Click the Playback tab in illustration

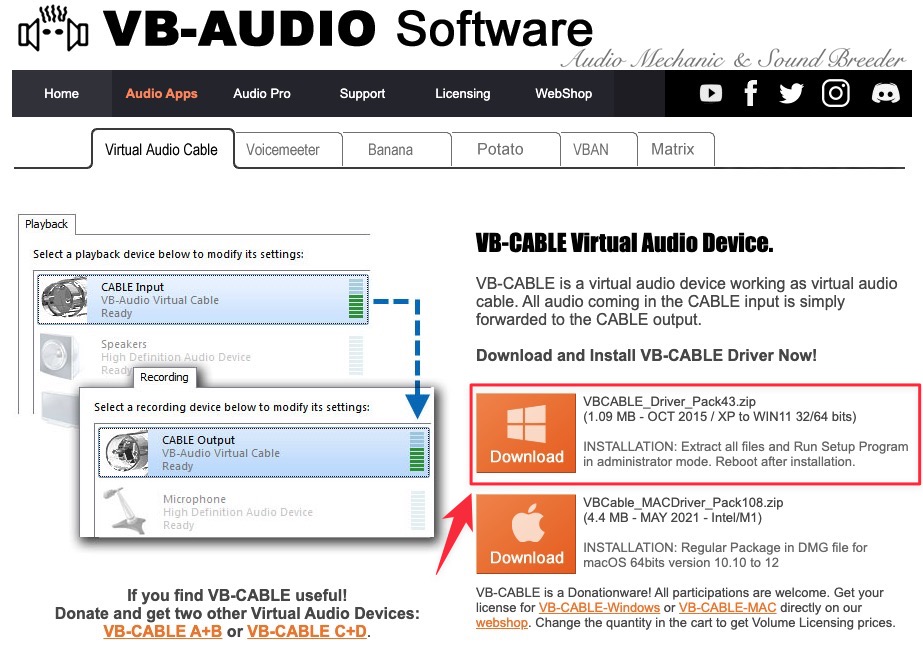tap(47, 224)
